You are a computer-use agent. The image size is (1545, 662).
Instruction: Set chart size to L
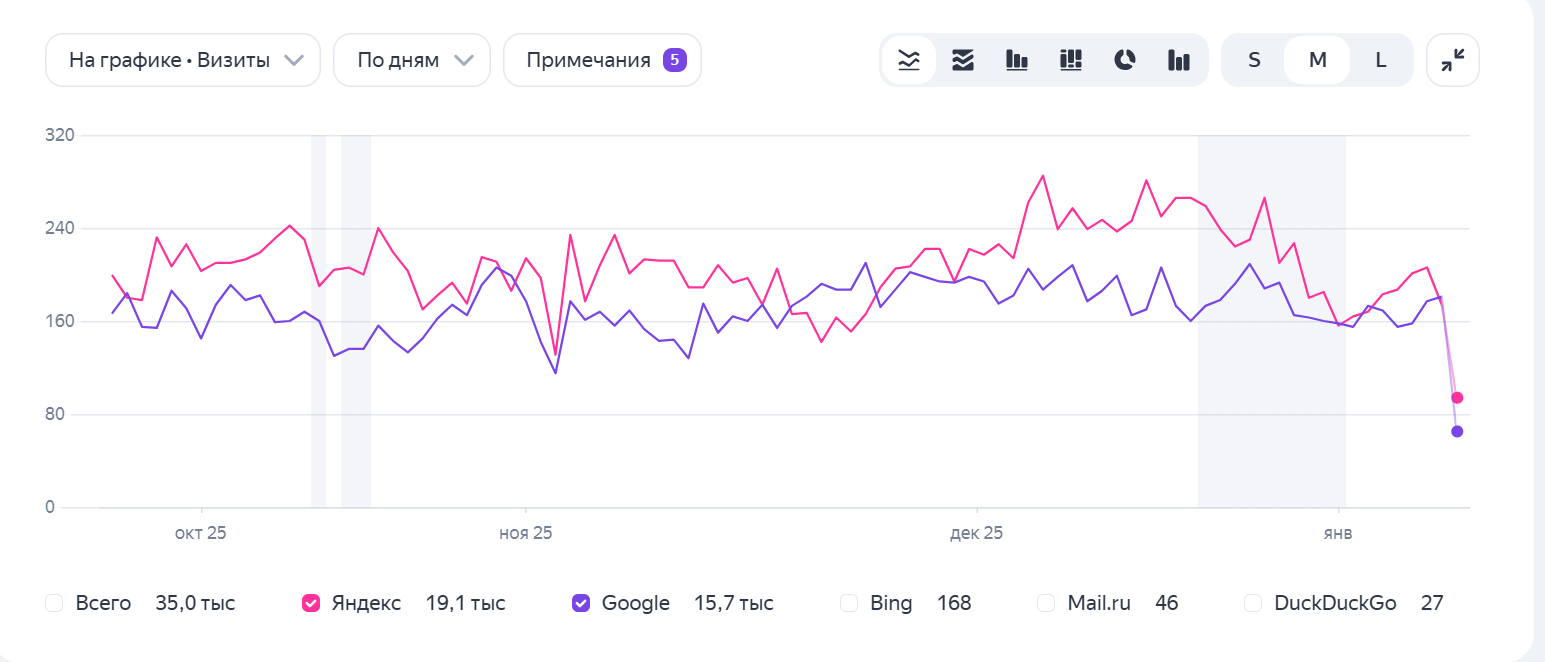pyautogui.click(x=1381, y=60)
